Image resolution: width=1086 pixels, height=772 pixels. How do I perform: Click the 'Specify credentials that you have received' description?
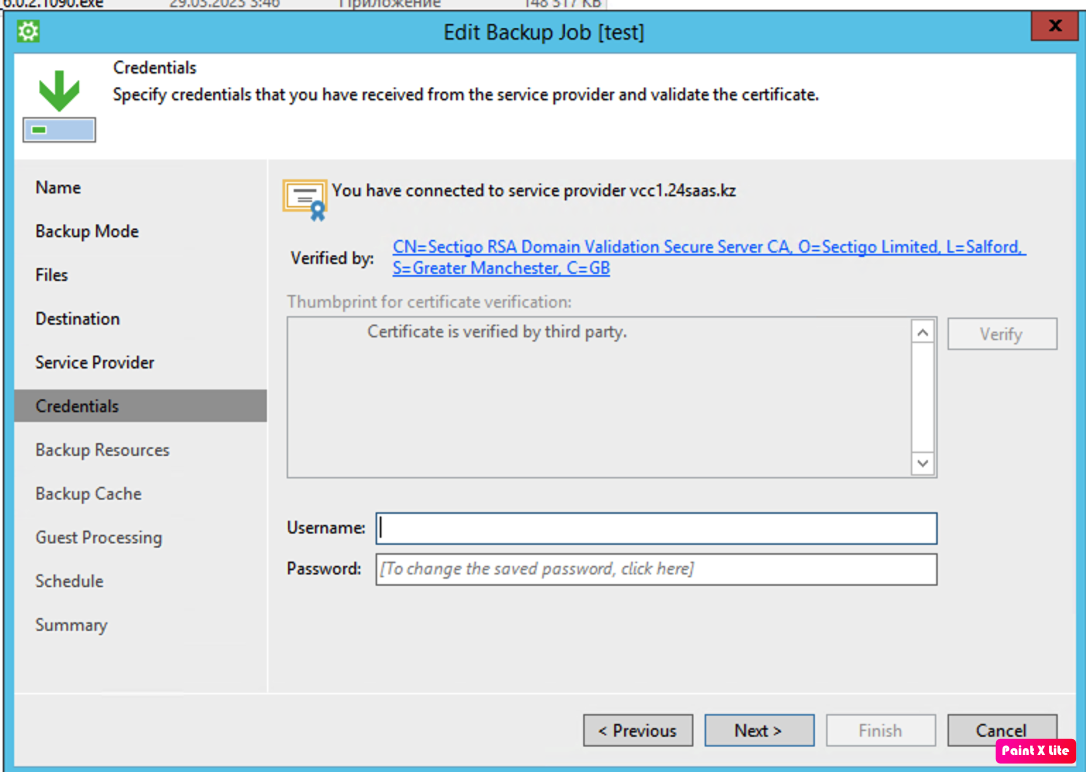[x=465, y=94]
